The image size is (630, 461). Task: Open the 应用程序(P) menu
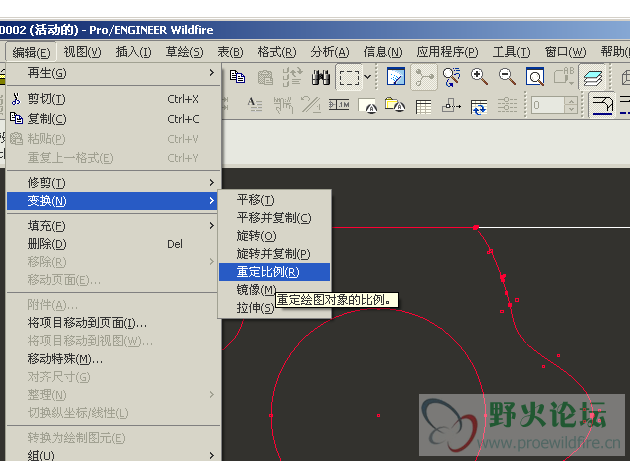[447, 52]
